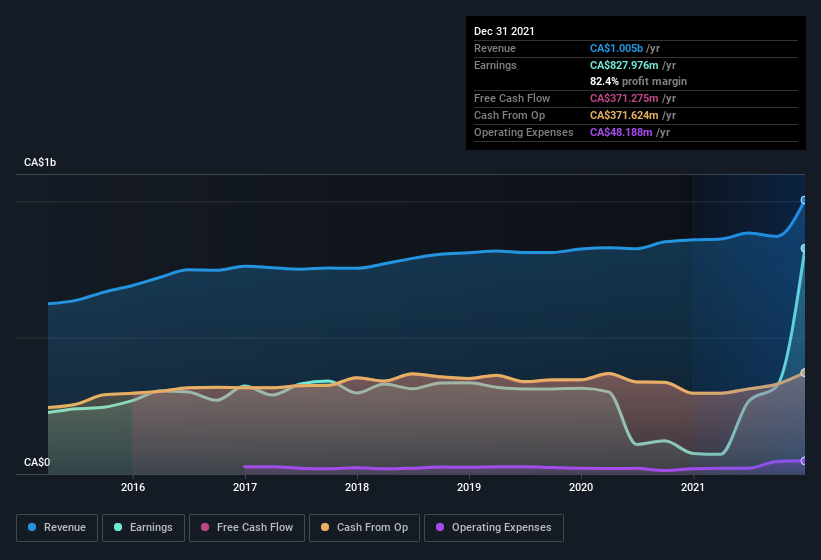Click the CA$1b y-axis label
821x560 pixels.
(40, 162)
